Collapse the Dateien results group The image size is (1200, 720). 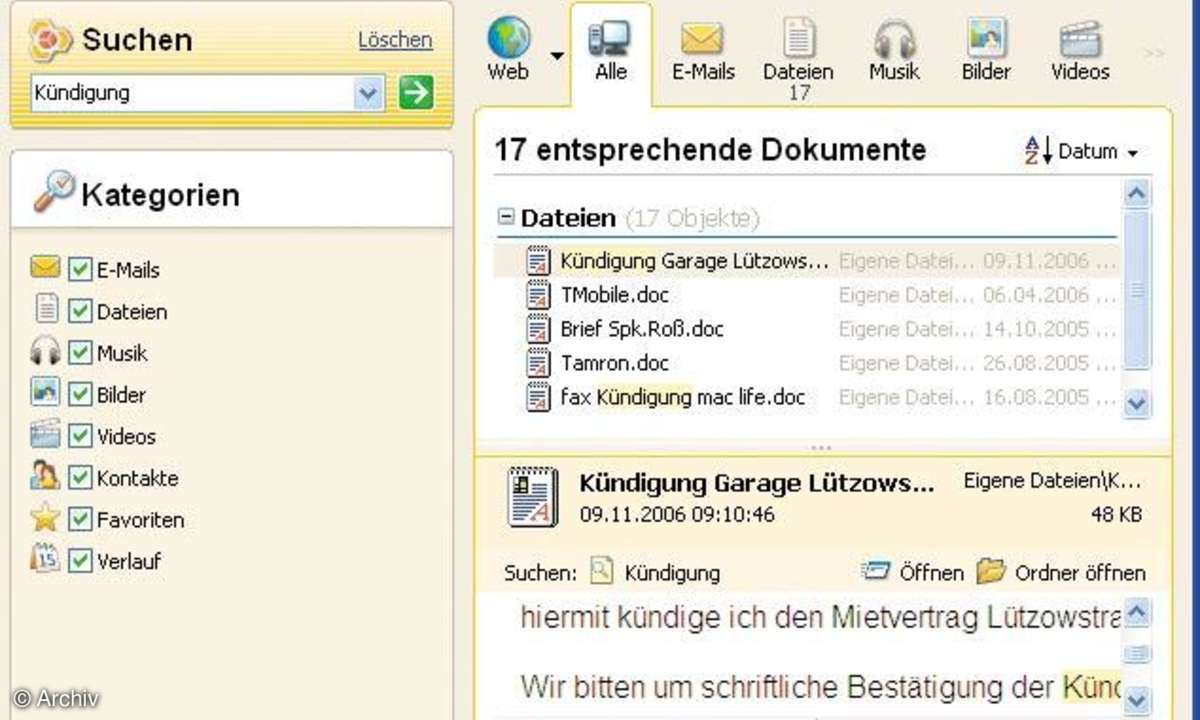coord(506,216)
